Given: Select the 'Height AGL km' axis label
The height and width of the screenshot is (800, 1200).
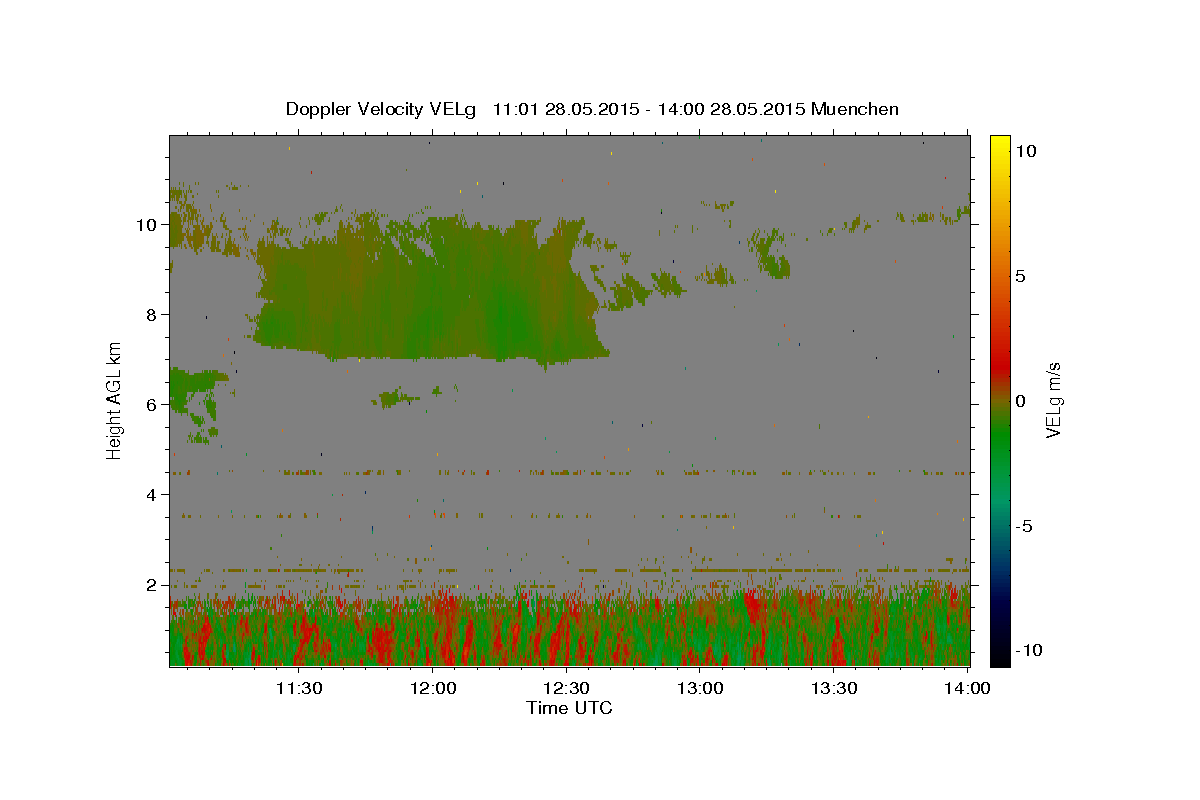Looking at the screenshot, I should tap(115, 400).
